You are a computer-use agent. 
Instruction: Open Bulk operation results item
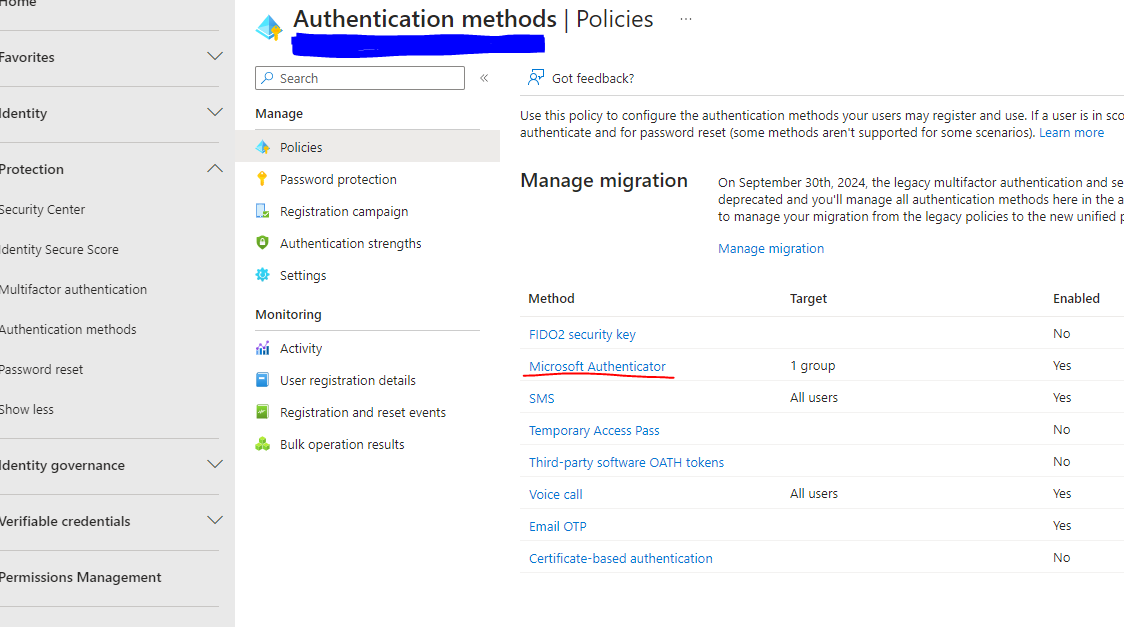point(342,444)
